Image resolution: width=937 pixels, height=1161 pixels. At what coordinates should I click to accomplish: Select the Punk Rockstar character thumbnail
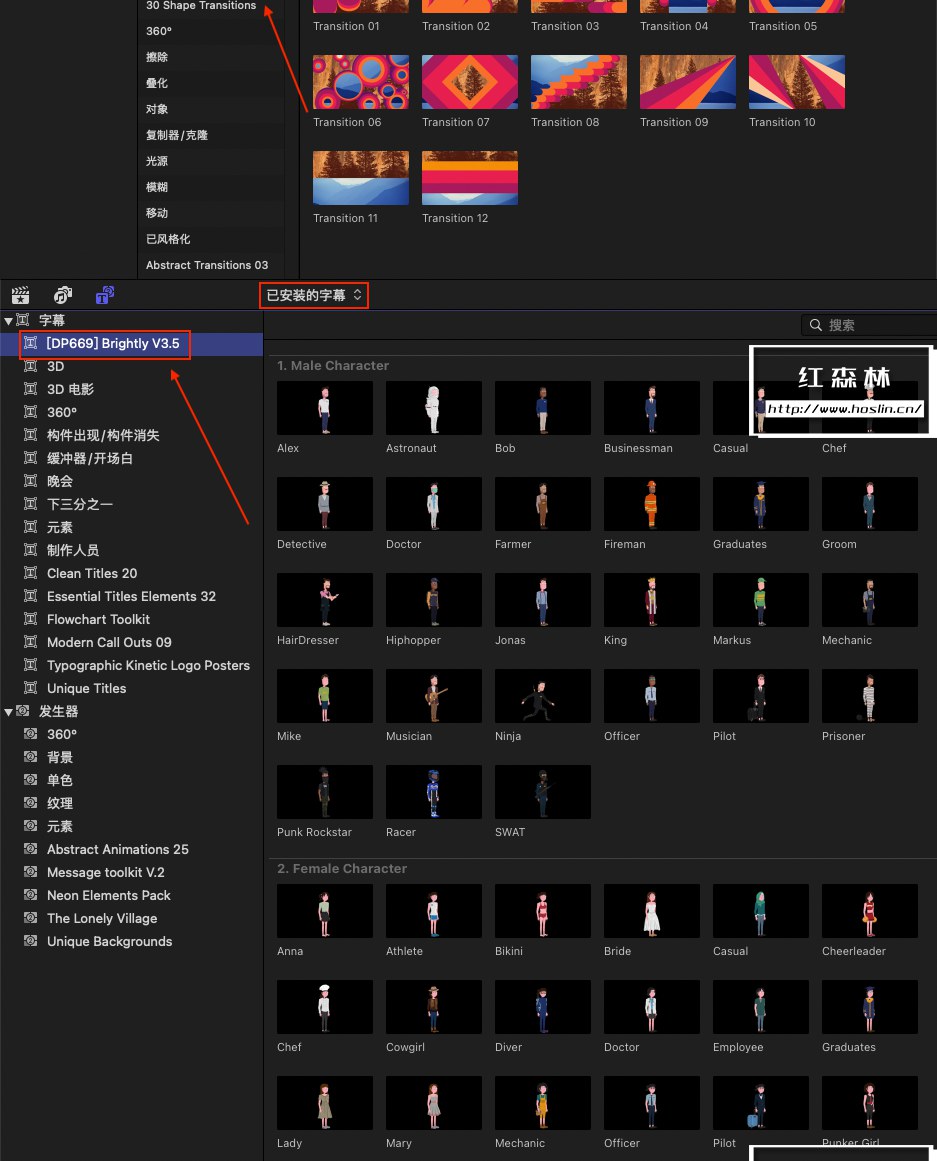(x=324, y=792)
